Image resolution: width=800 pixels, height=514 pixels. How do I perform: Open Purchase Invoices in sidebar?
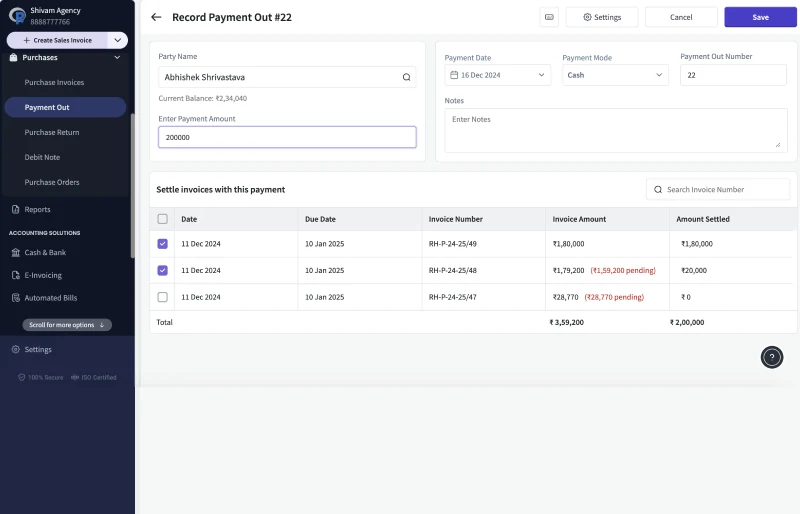pyautogui.click(x=54, y=82)
